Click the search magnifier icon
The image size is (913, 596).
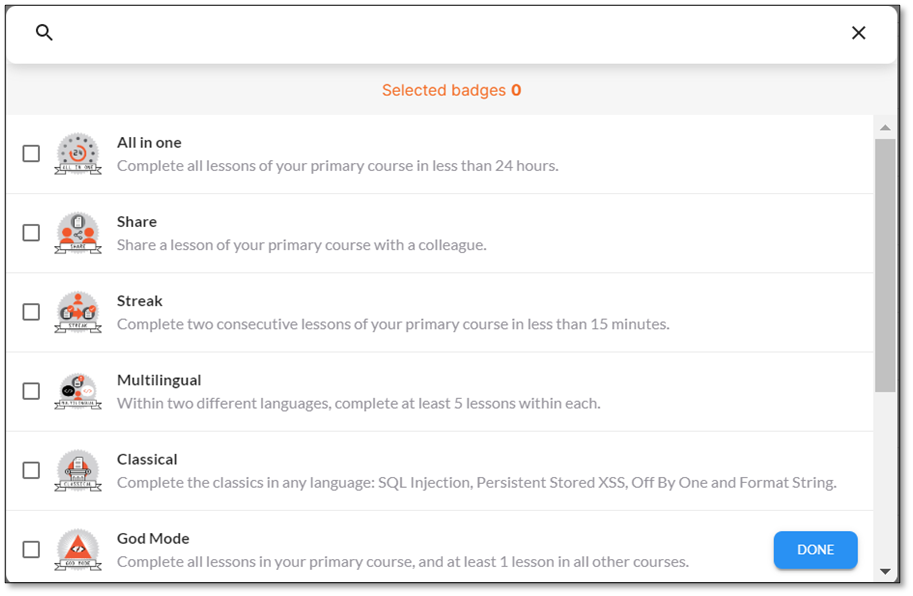pyautogui.click(x=44, y=33)
